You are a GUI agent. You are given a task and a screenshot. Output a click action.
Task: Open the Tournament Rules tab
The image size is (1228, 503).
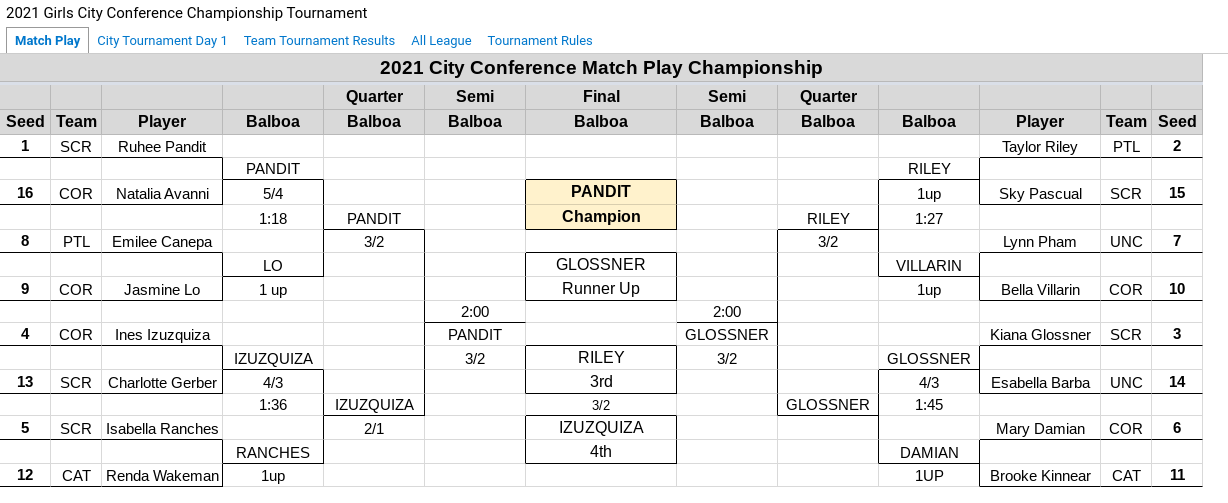coord(540,41)
